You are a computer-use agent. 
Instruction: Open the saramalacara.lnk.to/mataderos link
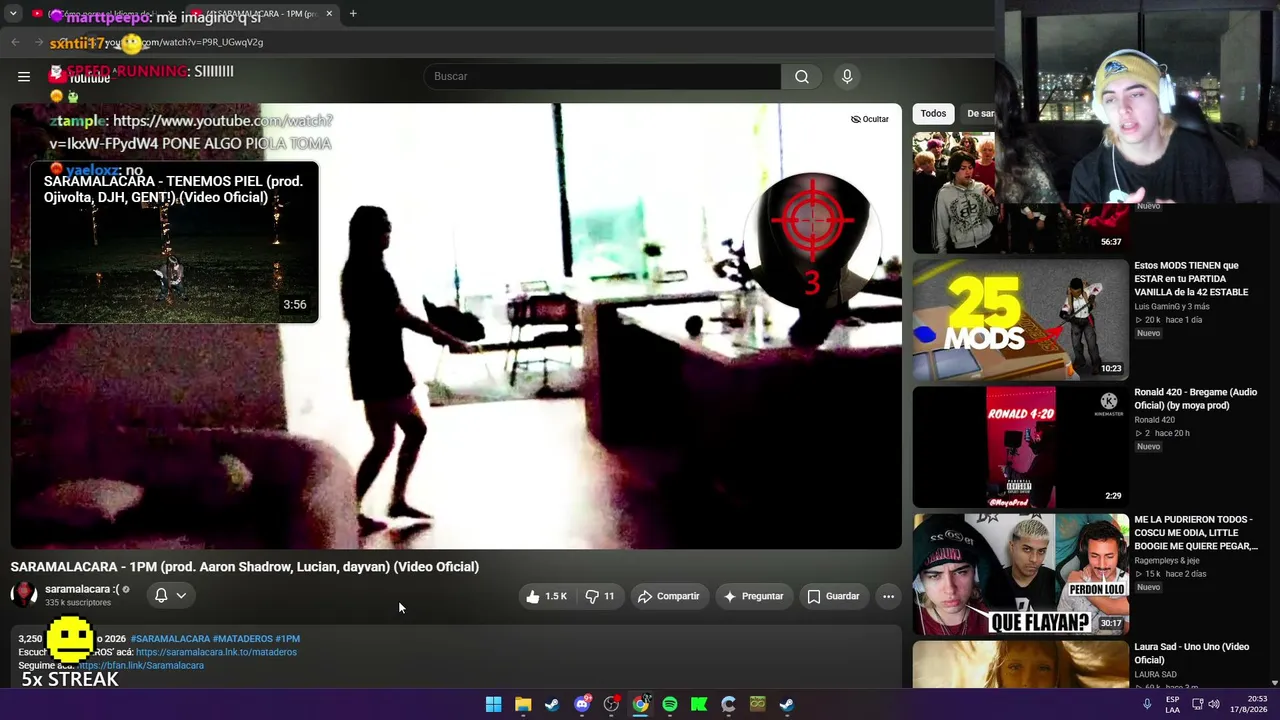216,652
